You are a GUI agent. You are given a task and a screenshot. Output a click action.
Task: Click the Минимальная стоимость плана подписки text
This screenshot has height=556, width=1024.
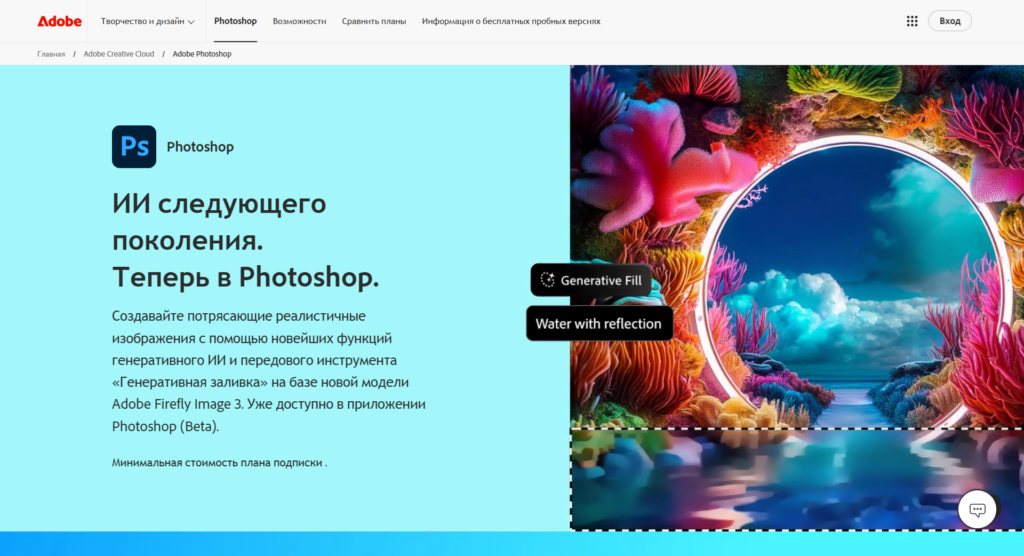219,463
